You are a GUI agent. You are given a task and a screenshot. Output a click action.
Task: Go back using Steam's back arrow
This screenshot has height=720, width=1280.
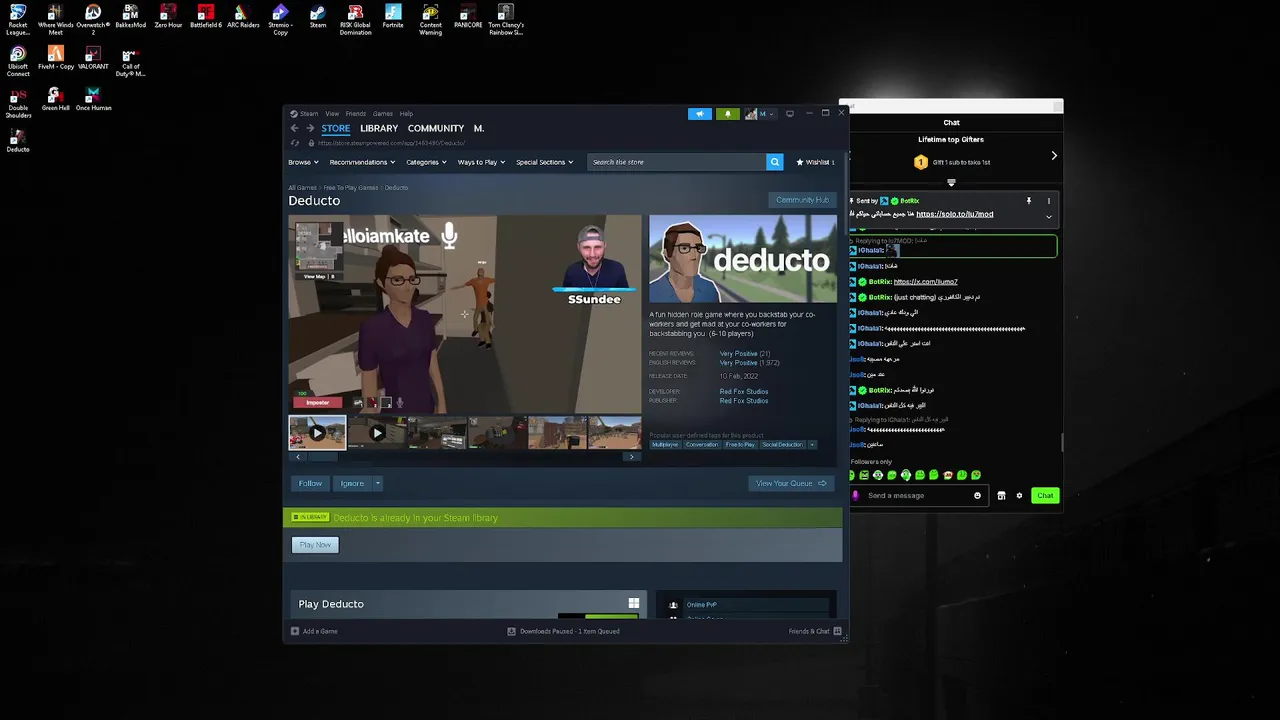click(295, 128)
